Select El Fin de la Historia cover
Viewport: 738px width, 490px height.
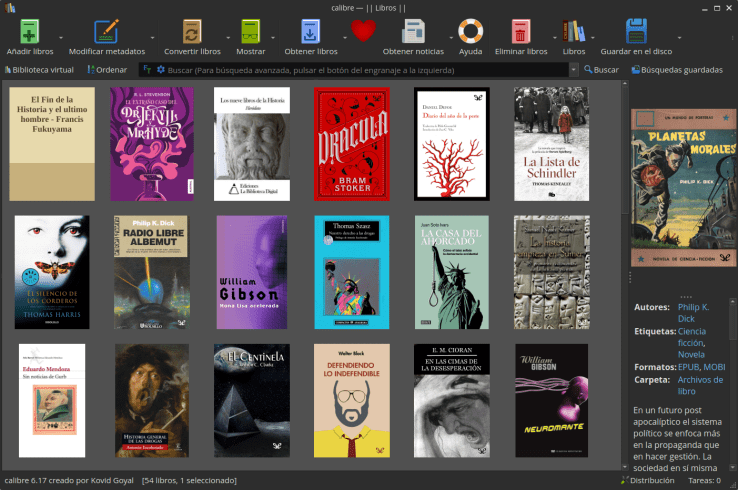[x=52, y=144]
